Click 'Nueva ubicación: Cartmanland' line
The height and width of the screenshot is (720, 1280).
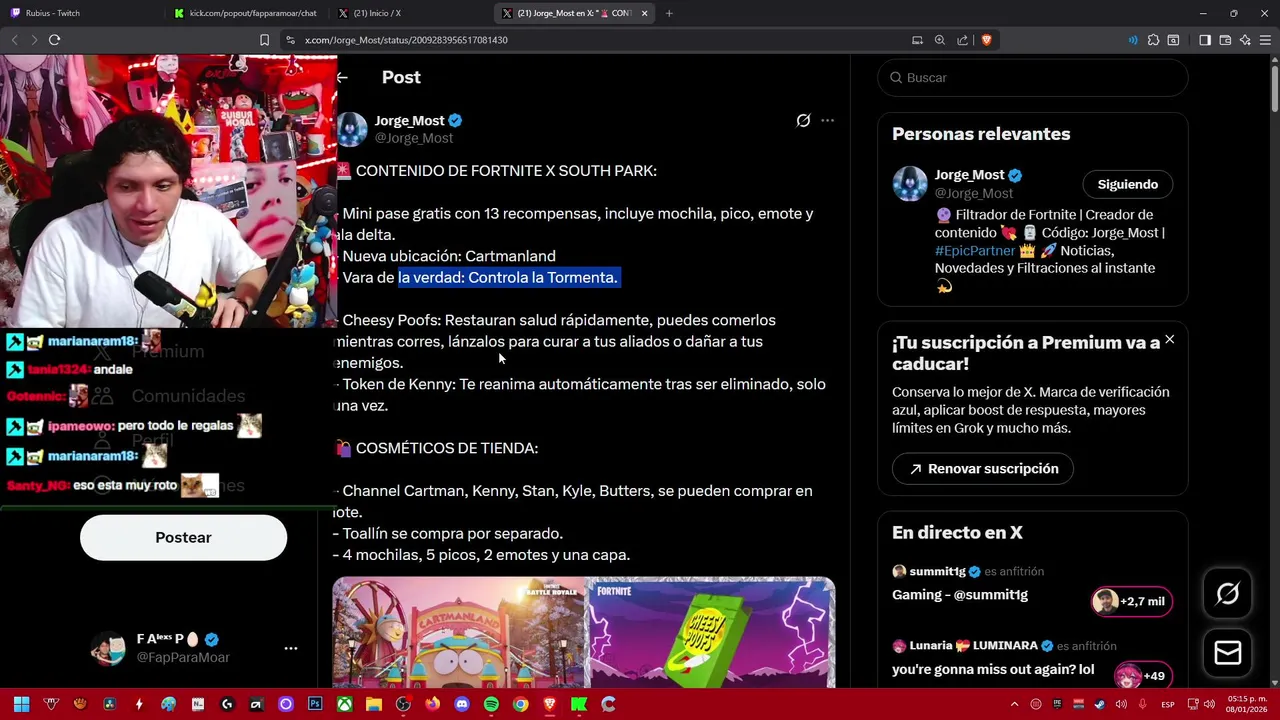[x=449, y=256]
